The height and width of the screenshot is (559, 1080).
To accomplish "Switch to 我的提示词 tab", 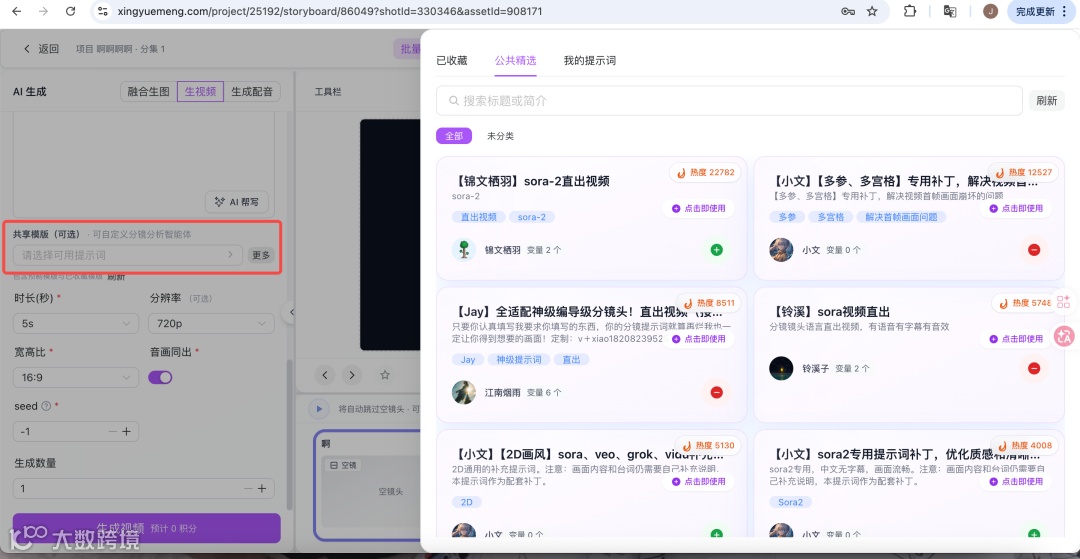I will click(x=590, y=61).
